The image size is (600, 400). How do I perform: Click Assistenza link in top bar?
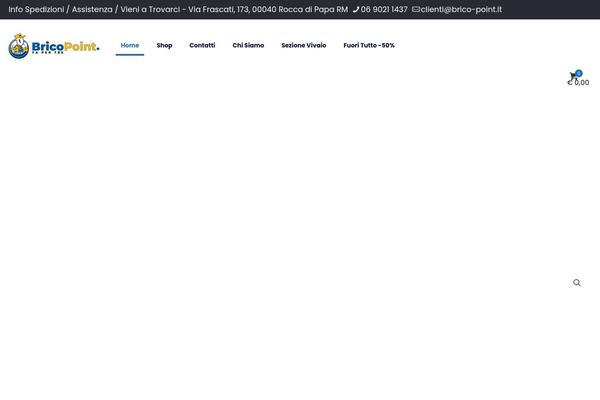(92, 10)
